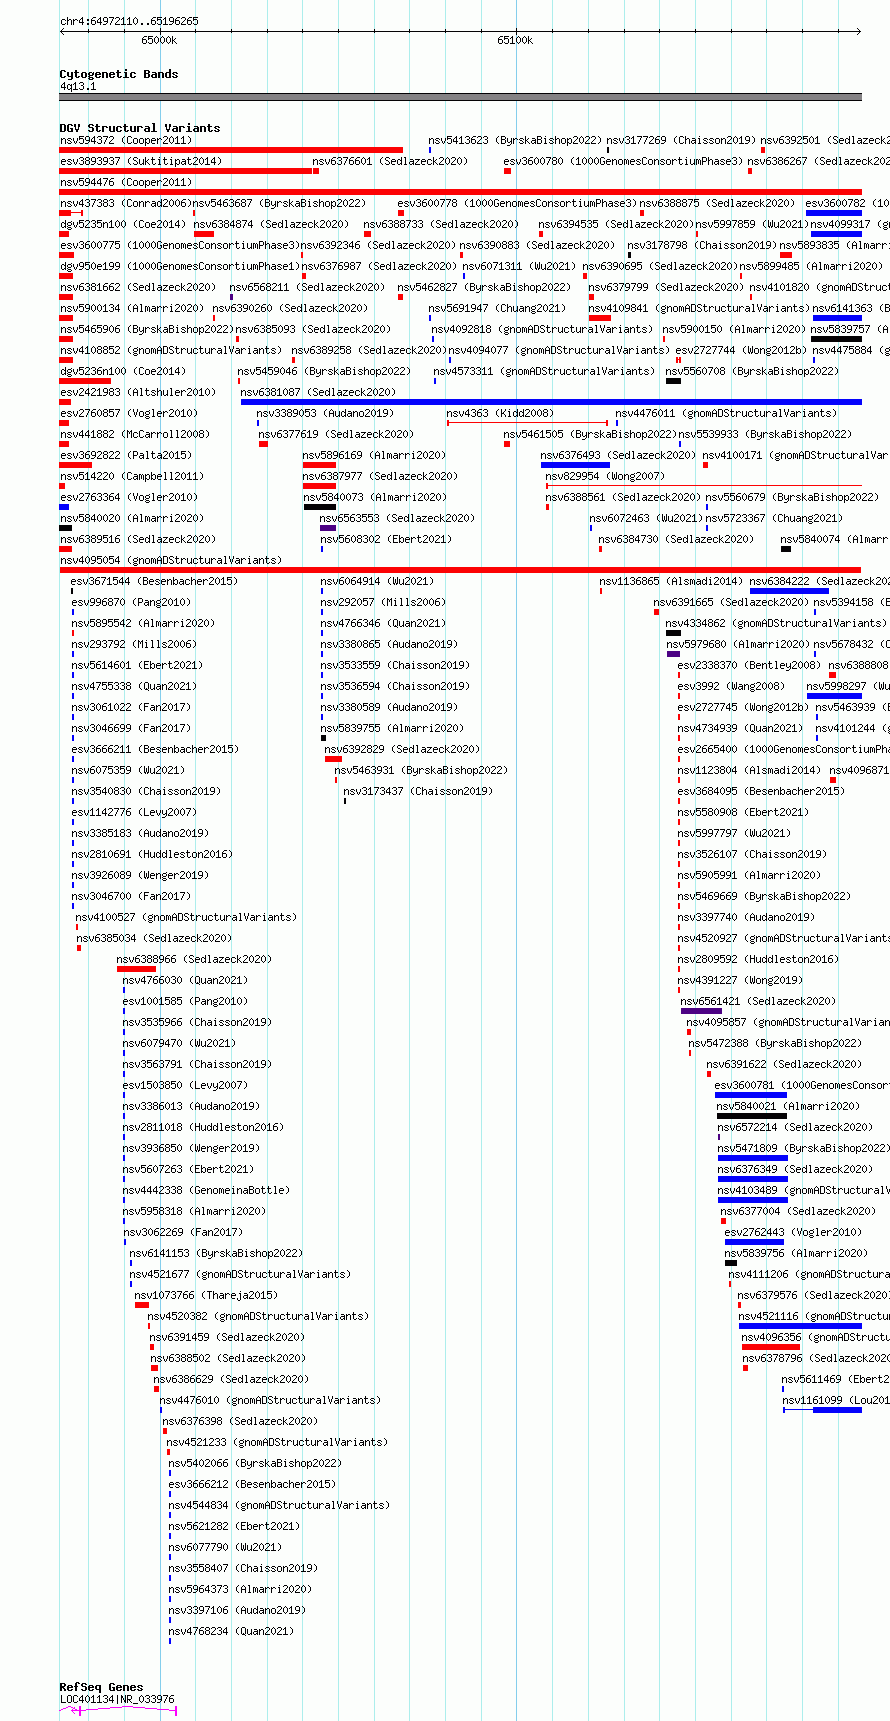Open nsv1123804 (Alsmadi2014)

tap(749, 771)
